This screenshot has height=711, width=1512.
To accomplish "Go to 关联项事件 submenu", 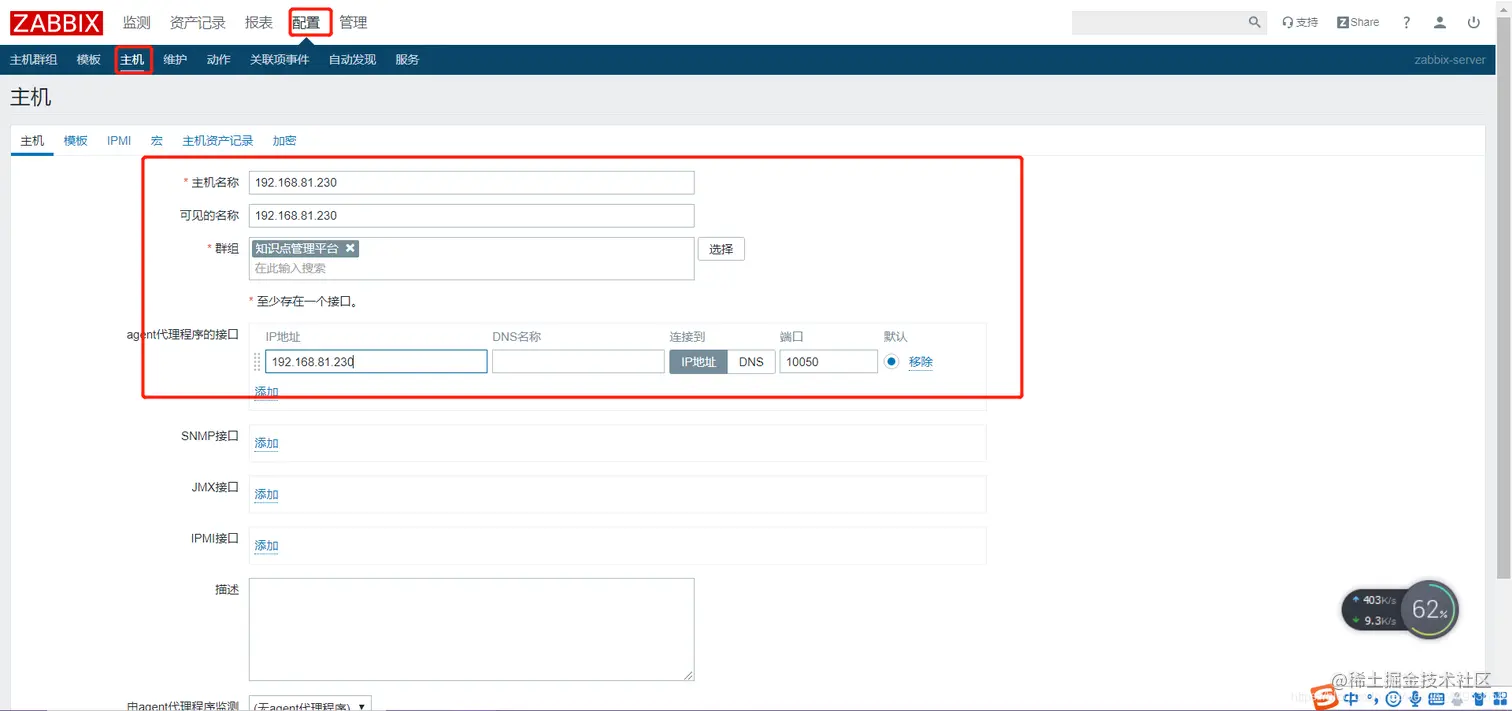I will pyautogui.click(x=280, y=60).
